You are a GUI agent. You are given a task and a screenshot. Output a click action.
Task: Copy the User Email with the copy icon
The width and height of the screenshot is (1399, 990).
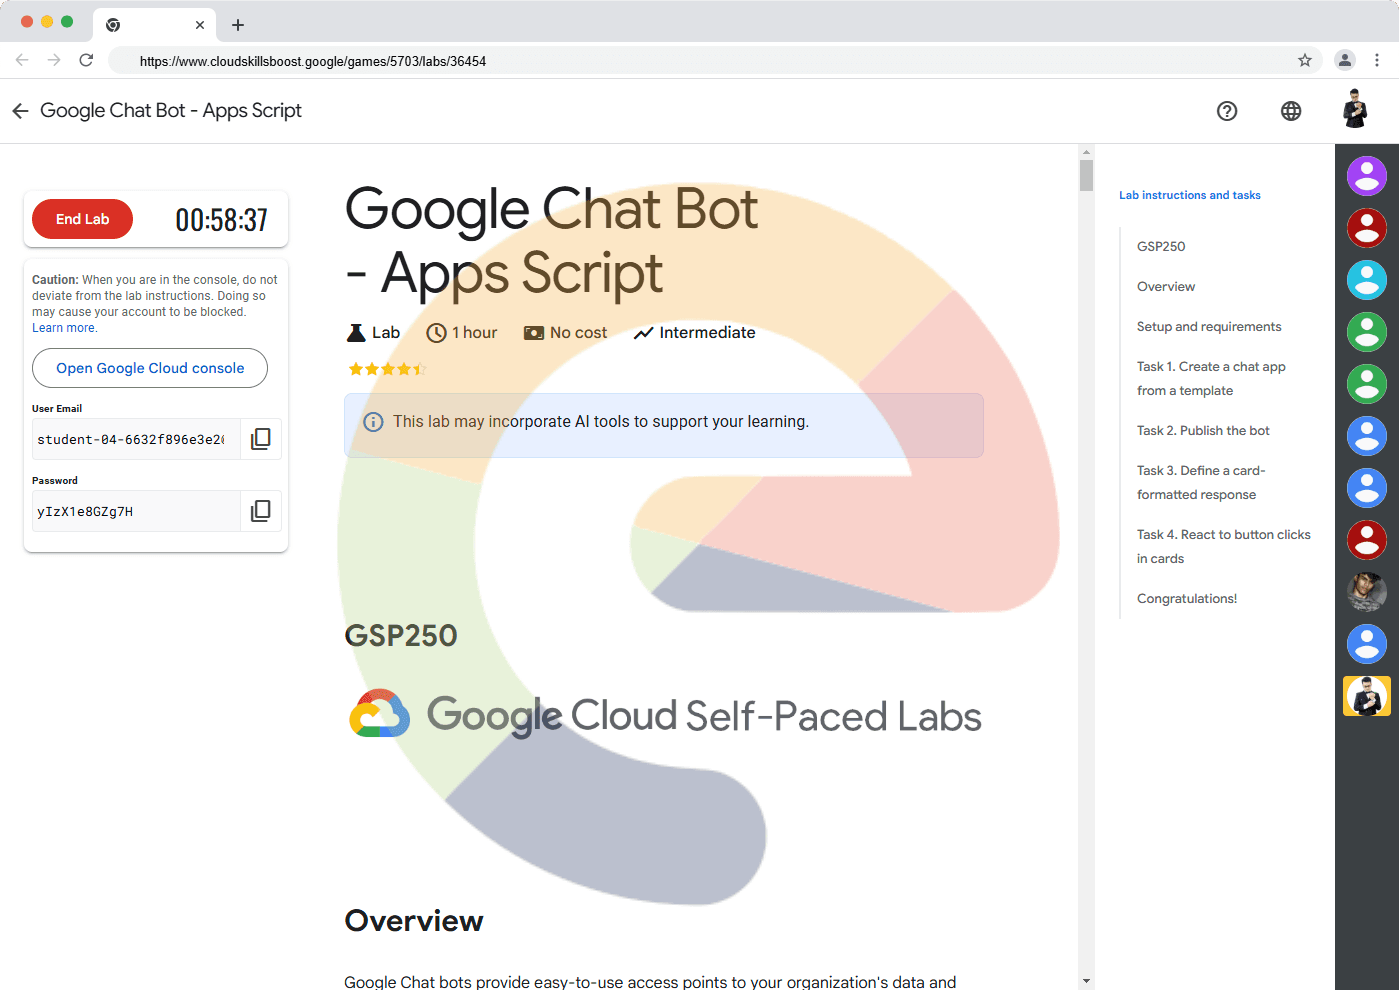[261, 439]
